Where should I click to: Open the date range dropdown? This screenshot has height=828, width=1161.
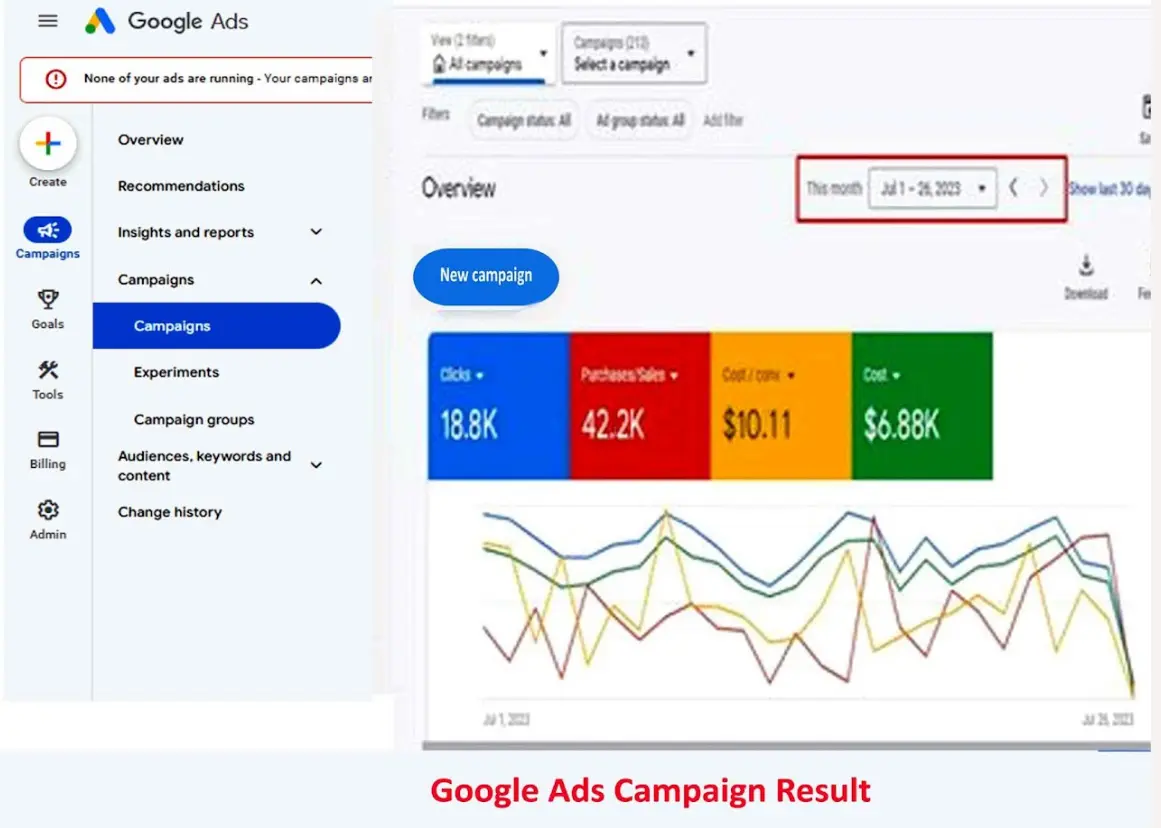pyautogui.click(x=932, y=188)
